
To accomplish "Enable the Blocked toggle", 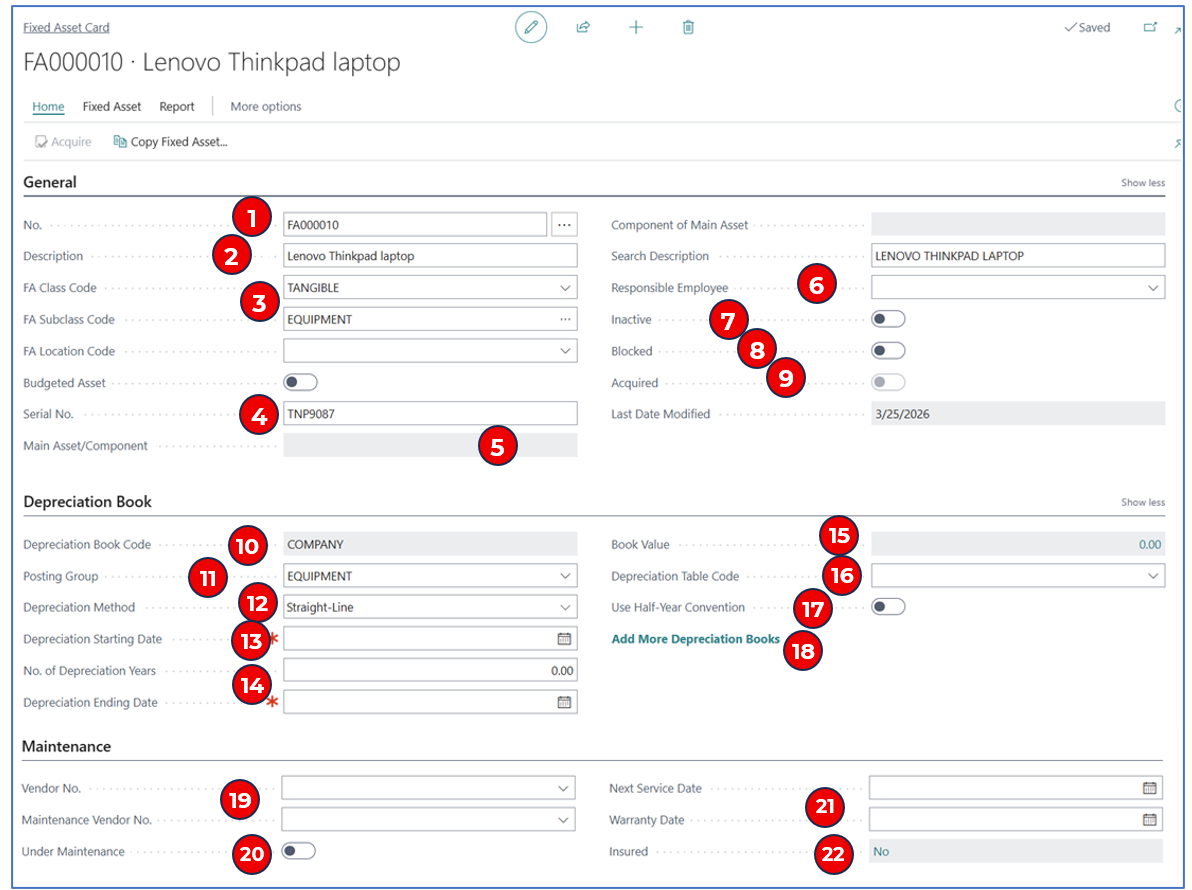I will pyautogui.click(x=888, y=351).
